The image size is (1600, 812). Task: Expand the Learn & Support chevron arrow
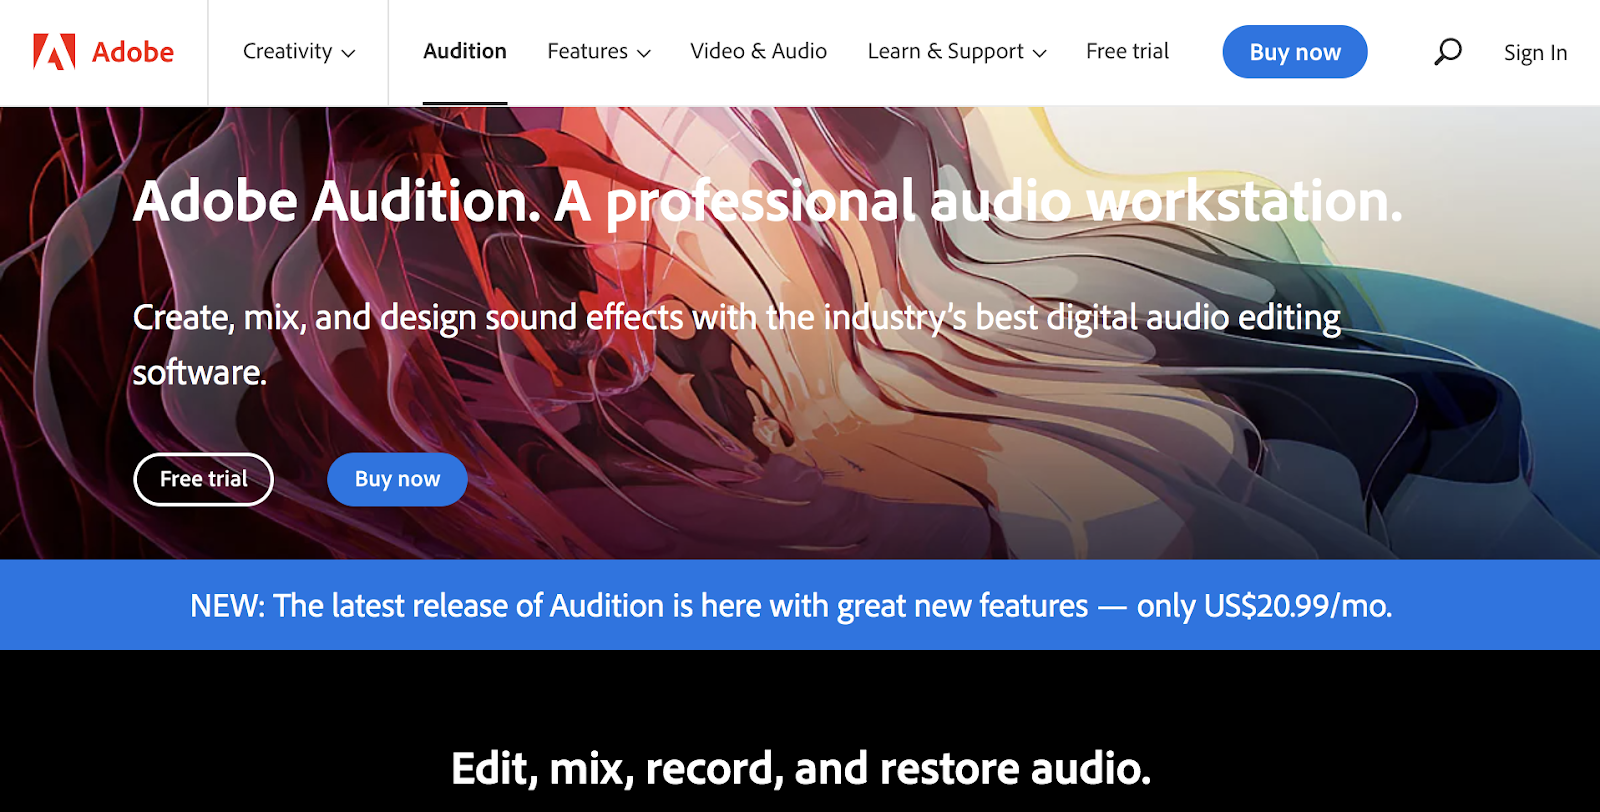click(1040, 54)
